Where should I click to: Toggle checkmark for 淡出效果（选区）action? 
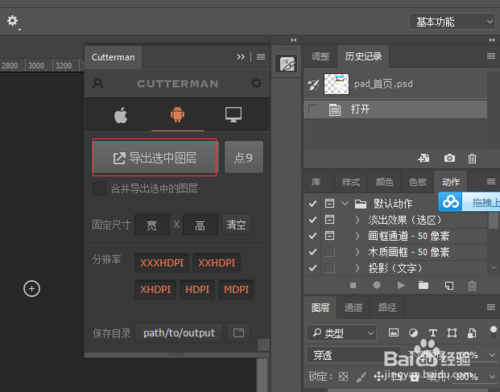coord(313,219)
